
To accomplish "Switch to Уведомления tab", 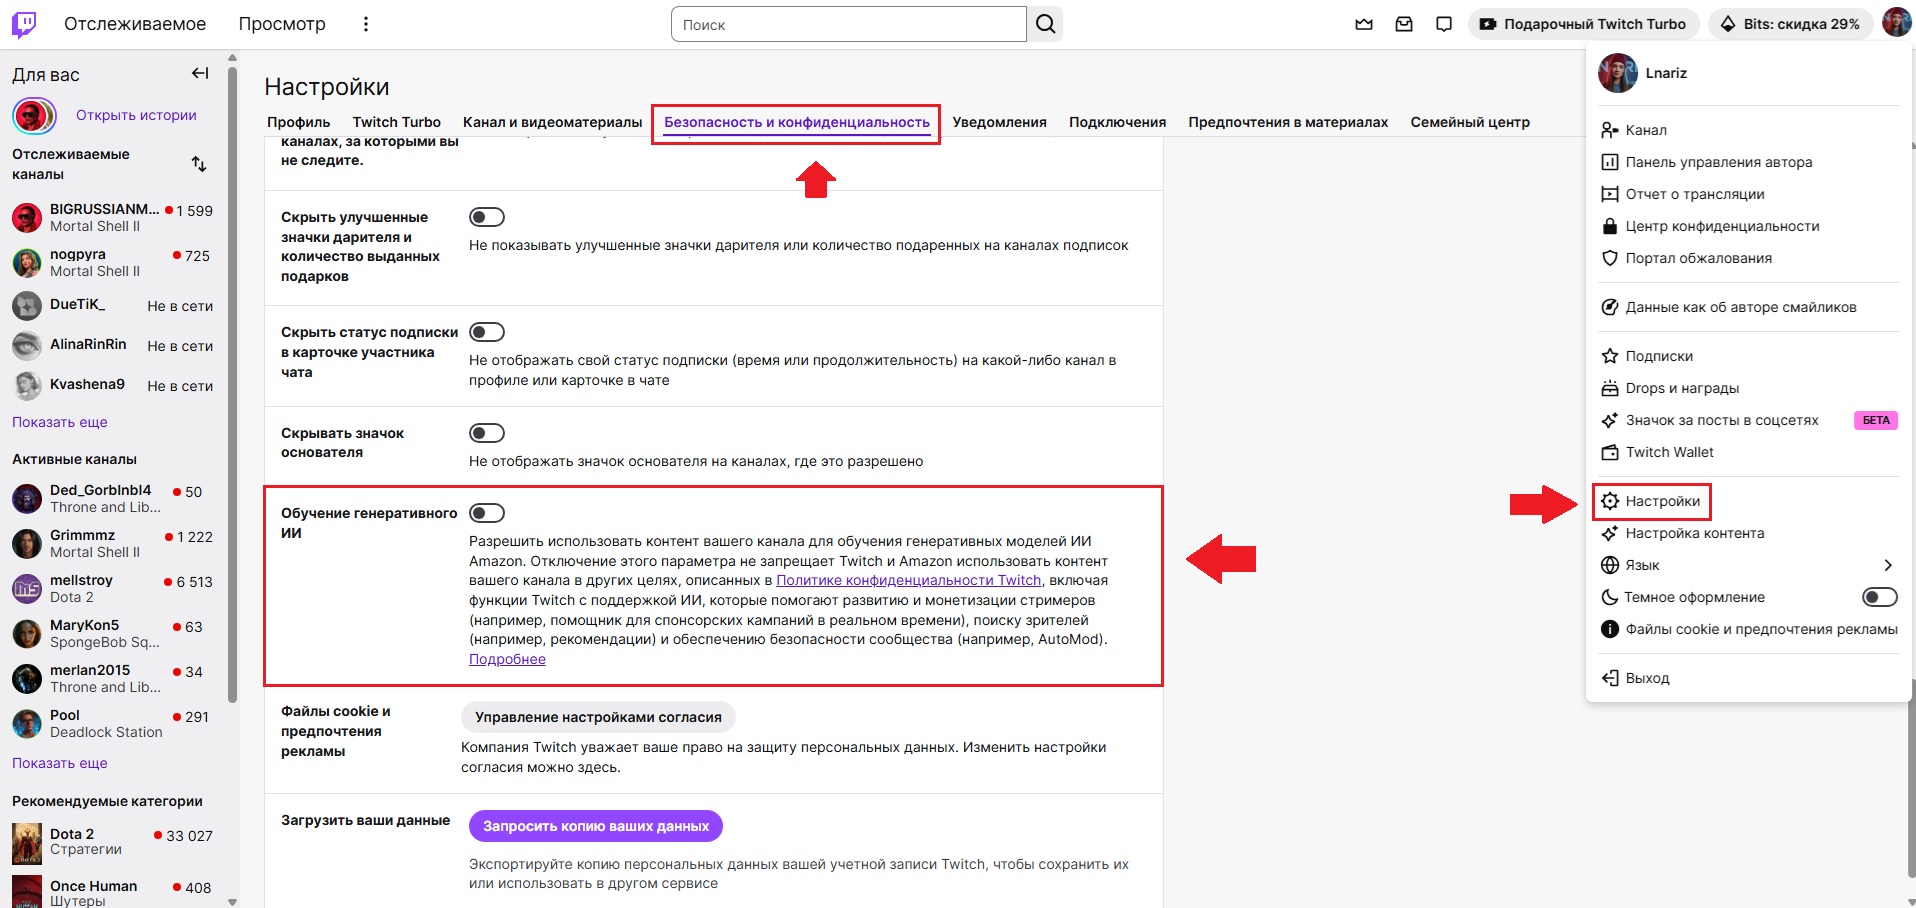I will coord(999,122).
